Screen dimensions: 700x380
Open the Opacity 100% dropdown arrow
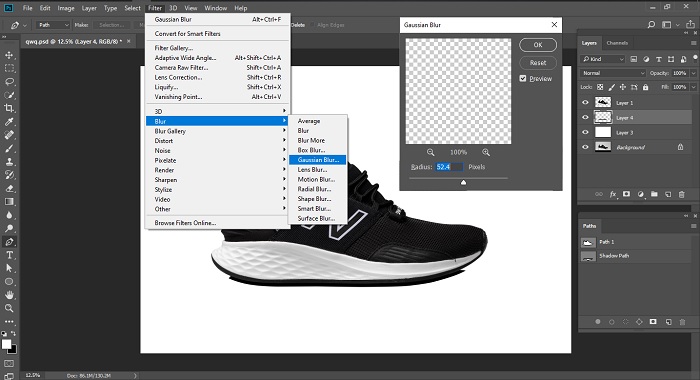pos(693,73)
